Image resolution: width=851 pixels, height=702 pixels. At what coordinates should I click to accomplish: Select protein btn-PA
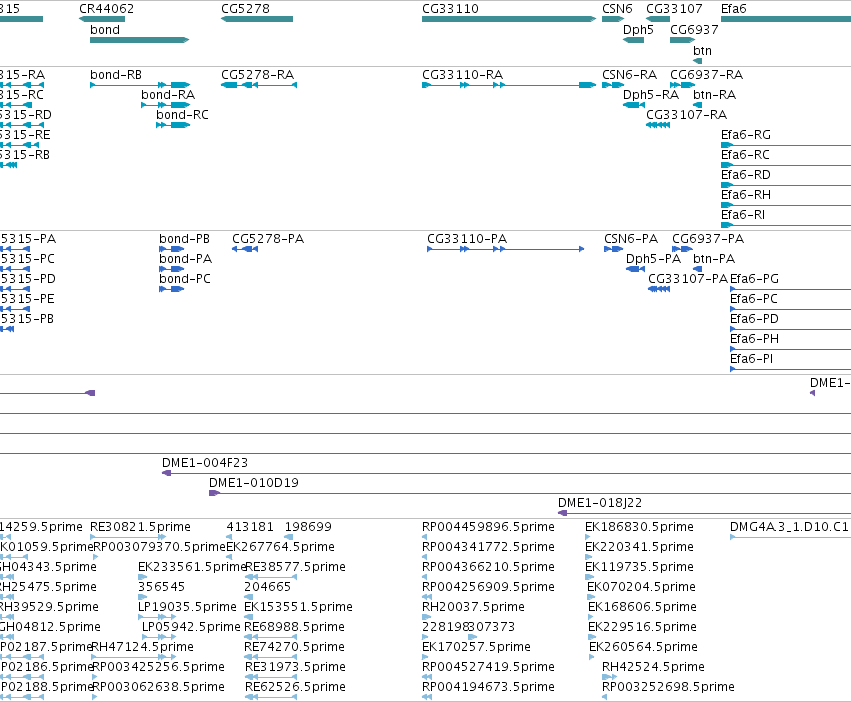(698, 269)
